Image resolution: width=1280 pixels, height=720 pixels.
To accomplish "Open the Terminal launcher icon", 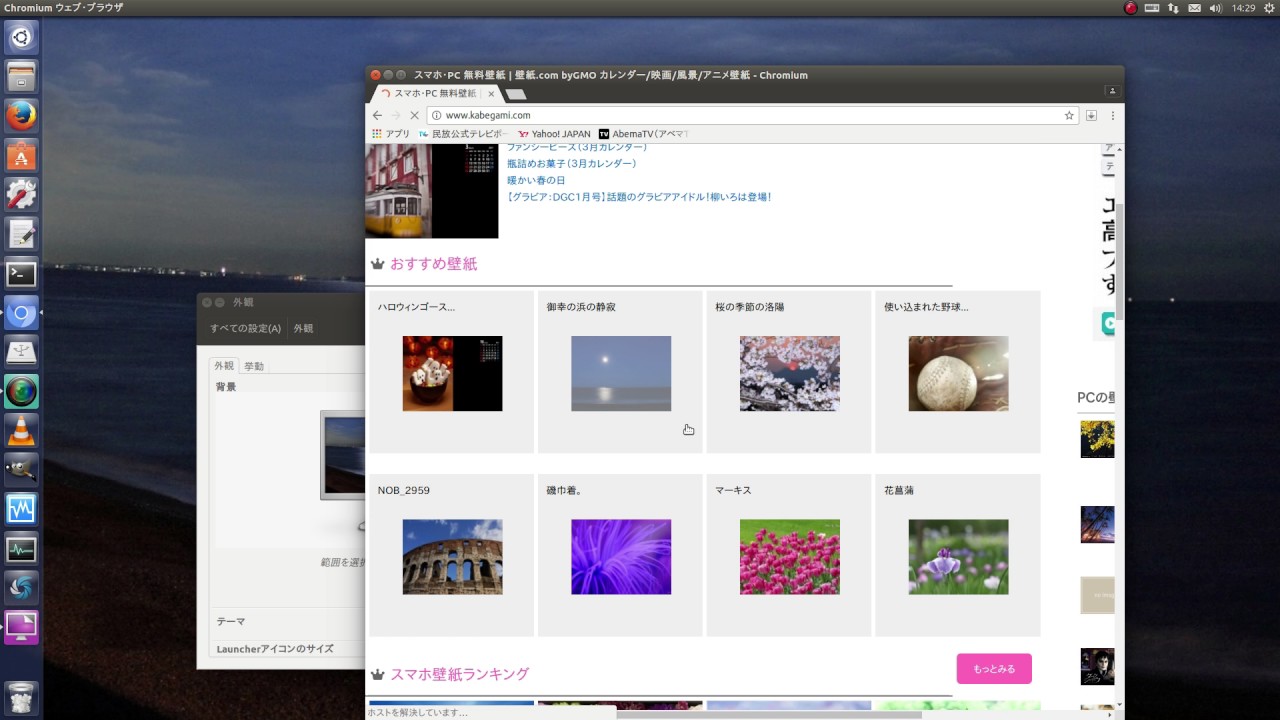I will click(21, 273).
